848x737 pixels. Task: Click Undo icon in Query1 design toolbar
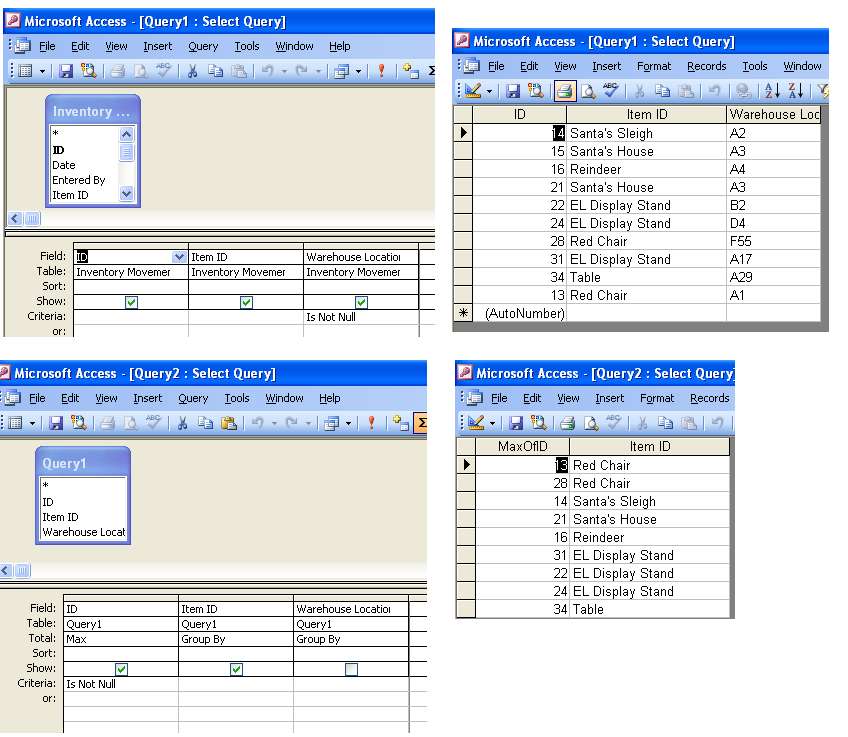[268, 71]
